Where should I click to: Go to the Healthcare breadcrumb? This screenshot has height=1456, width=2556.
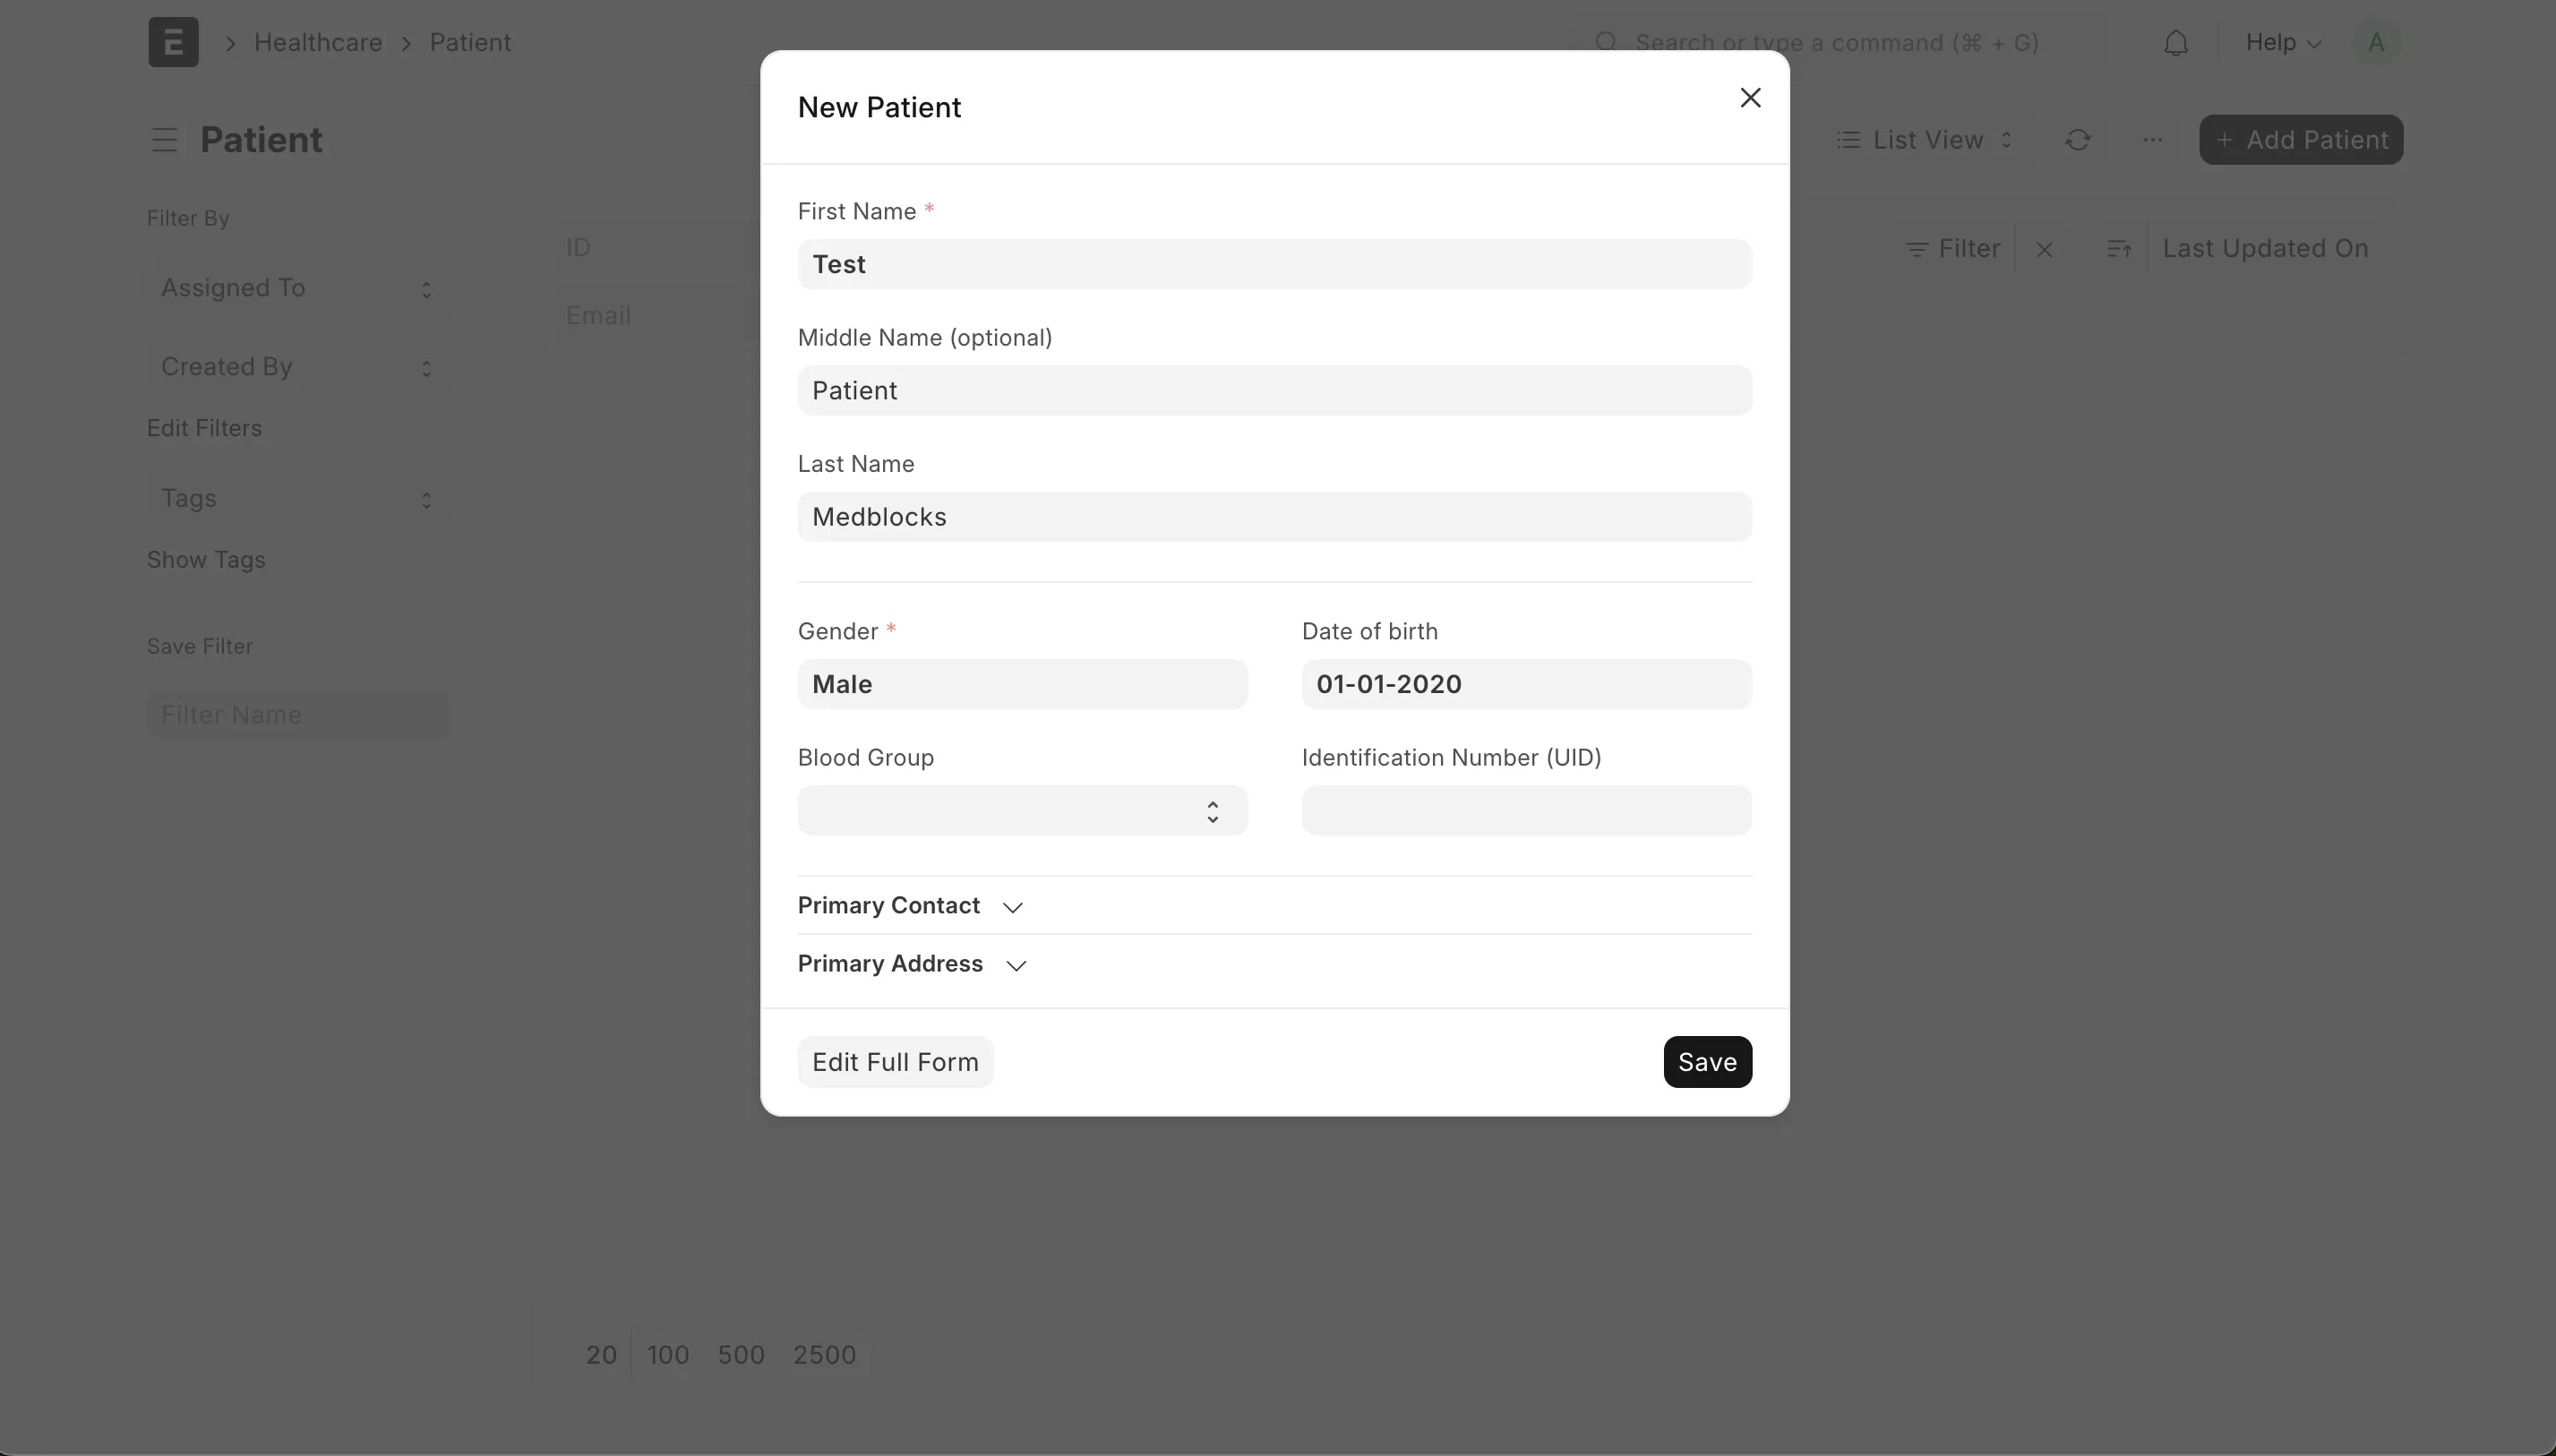tap(318, 43)
